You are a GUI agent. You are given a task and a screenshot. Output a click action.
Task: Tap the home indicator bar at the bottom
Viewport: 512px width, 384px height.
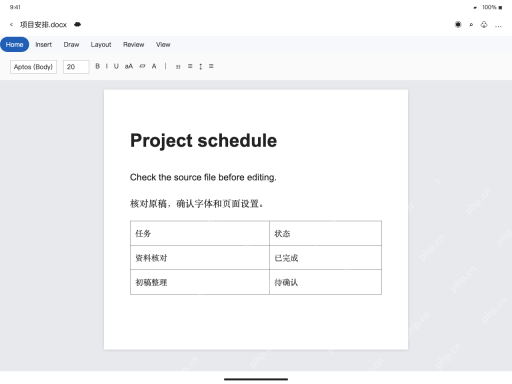(256, 379)
